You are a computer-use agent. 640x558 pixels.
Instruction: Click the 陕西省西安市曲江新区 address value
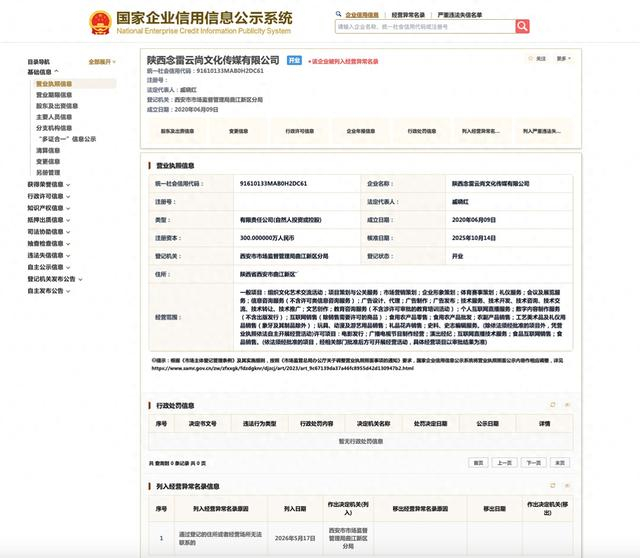[x=268, y=274]
